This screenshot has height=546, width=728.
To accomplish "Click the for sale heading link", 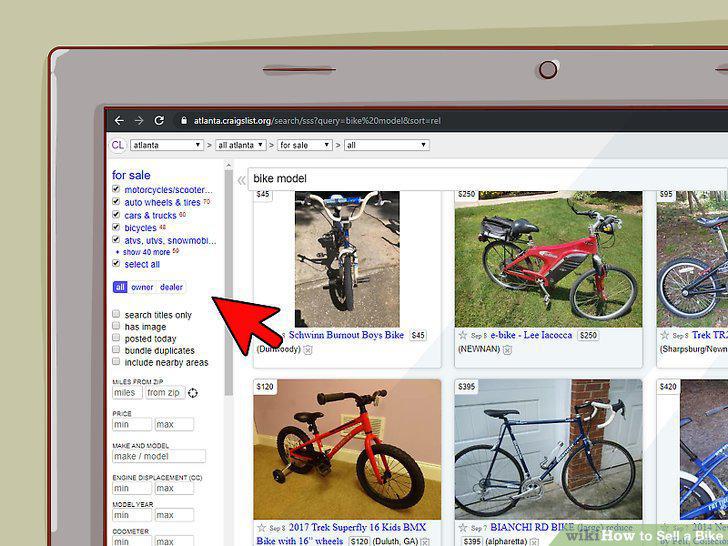I will tap(131, 176).
